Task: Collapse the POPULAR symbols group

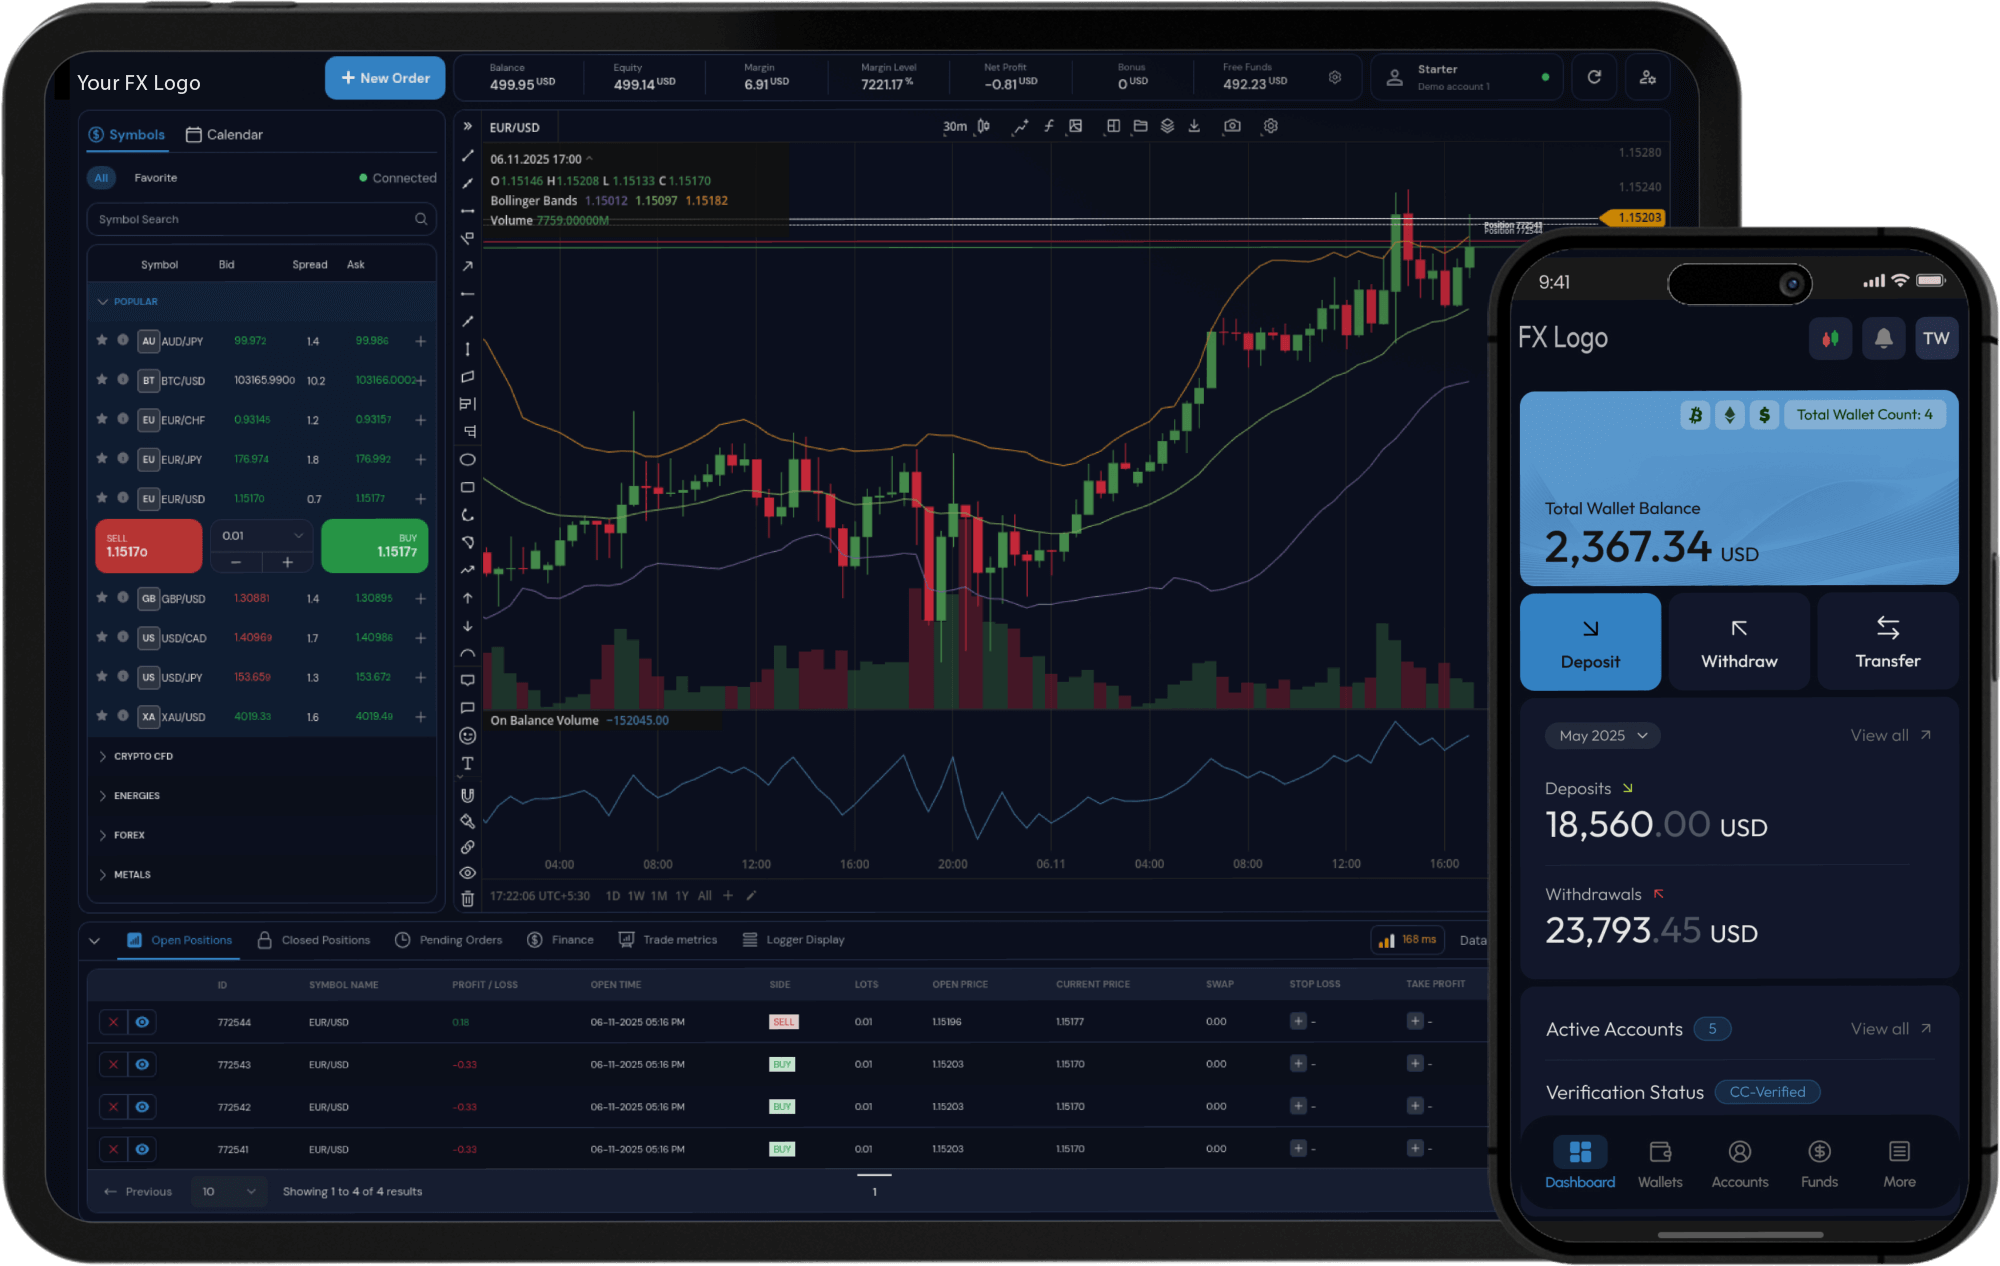Action: [x=102, y=301]
